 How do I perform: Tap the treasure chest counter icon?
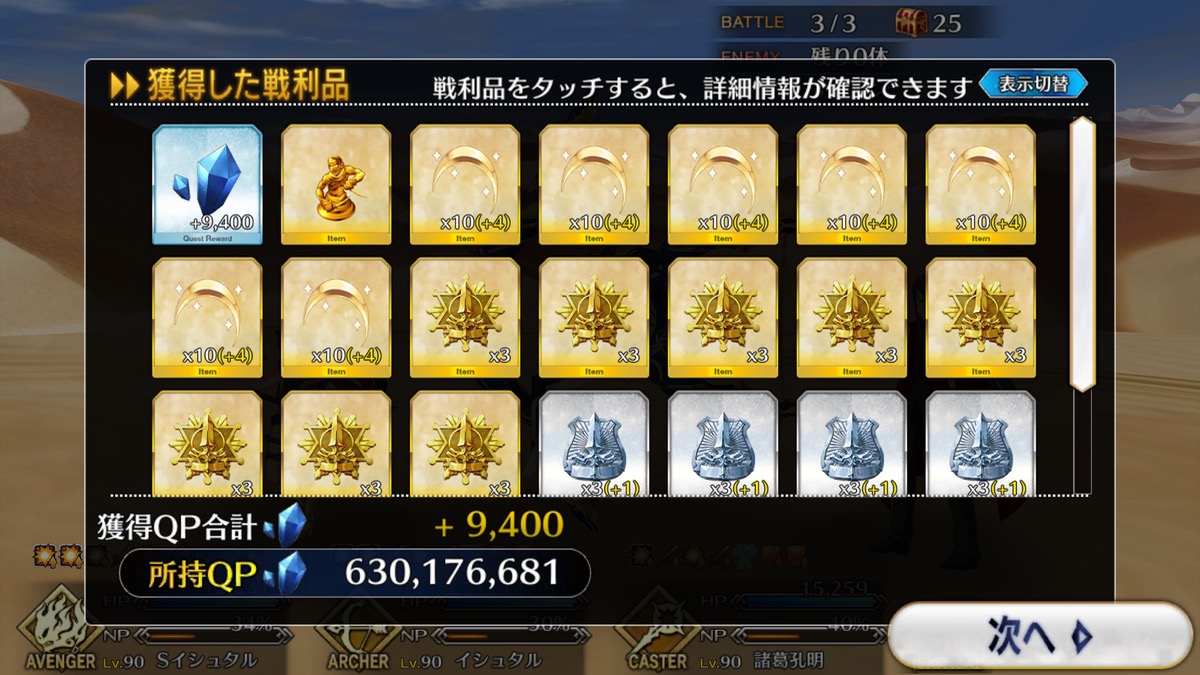(911, 22)
